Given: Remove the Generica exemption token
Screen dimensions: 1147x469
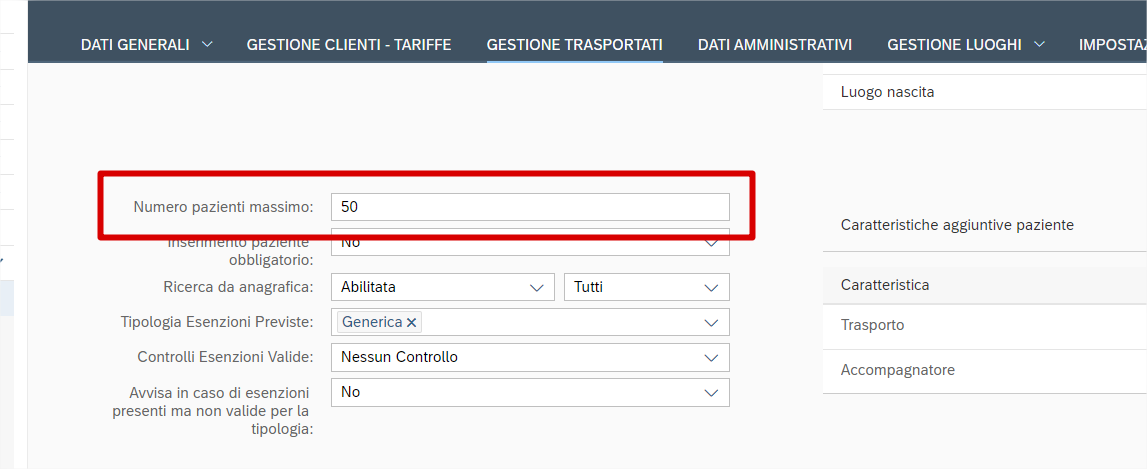Looking at the screenshot, I should click(x=411, y=323).
